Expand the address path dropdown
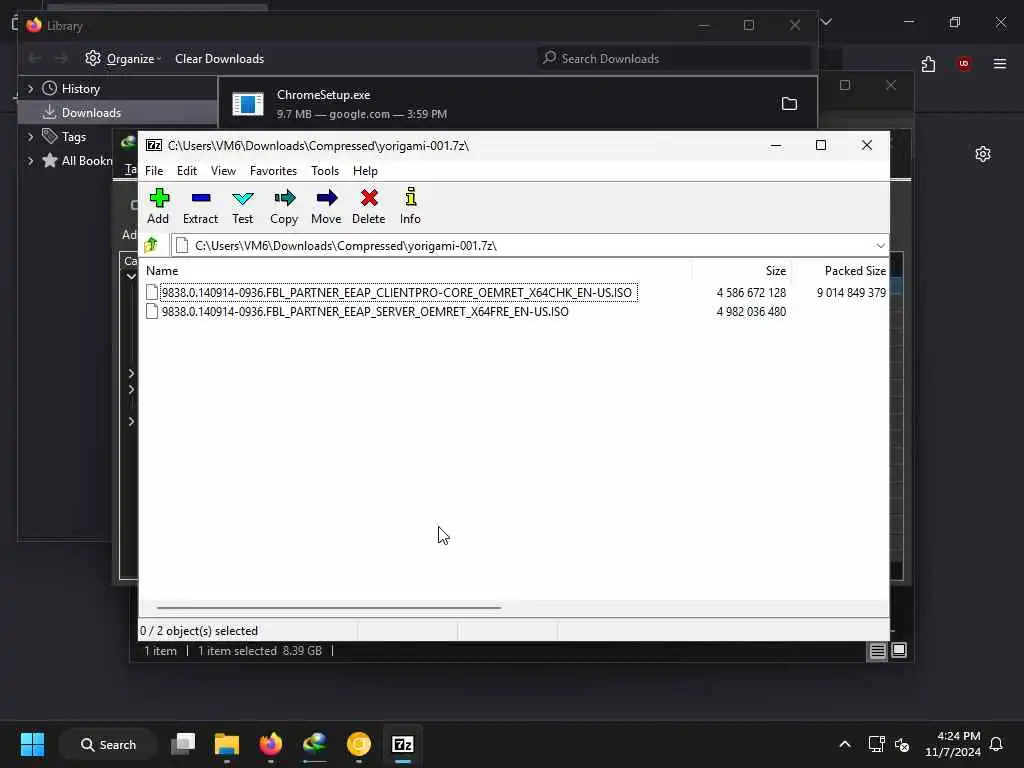The height and width of the screenshot is (768, 1024). [880, 246]
